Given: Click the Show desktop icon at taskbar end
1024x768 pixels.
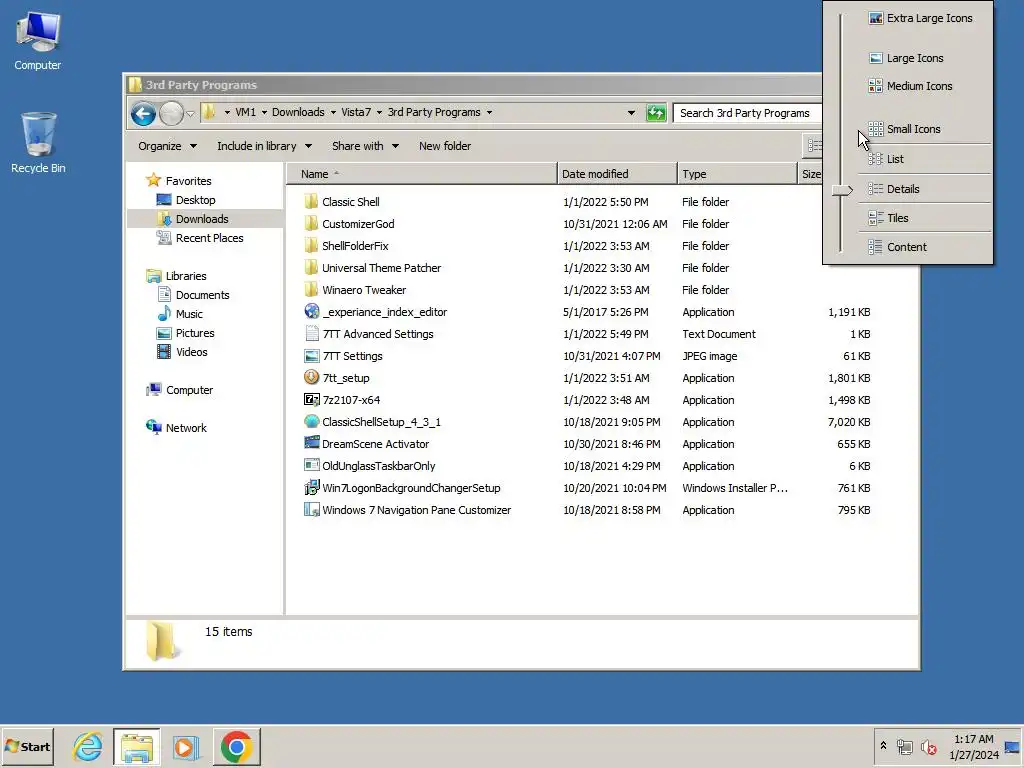Looking at the screenshot, I should point(1012,746).
